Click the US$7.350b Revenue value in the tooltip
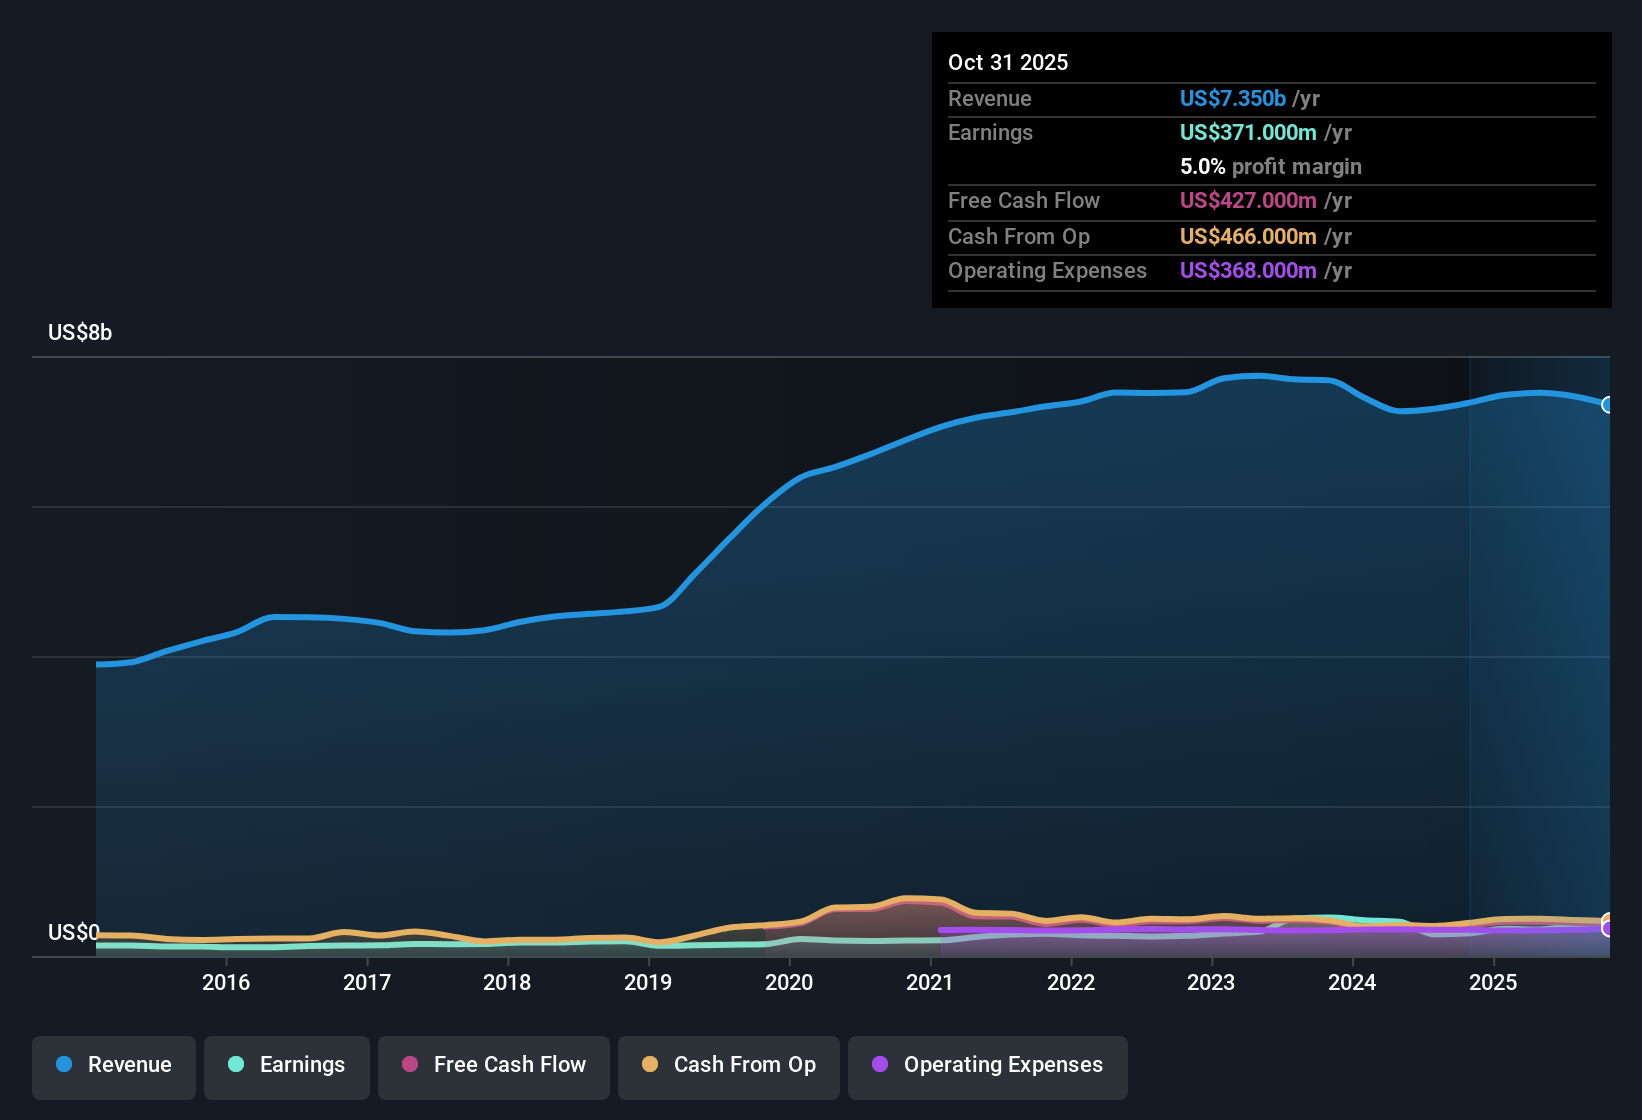The height and width of the screenshot is (1120, 1642). pos(1232,98)
